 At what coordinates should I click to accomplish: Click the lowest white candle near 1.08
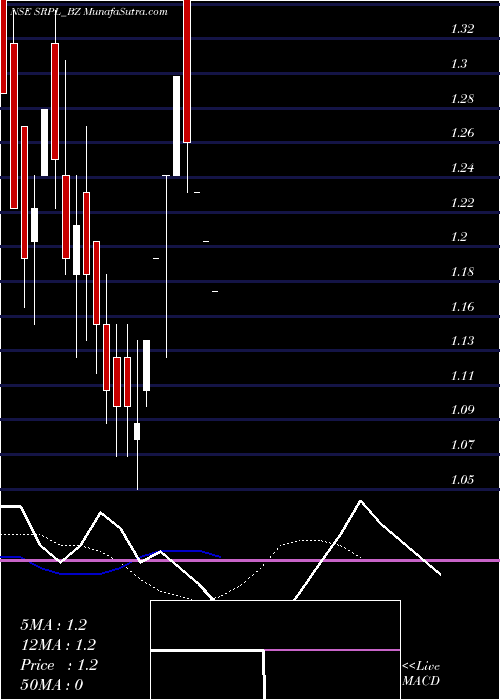(x=138, y=431)
